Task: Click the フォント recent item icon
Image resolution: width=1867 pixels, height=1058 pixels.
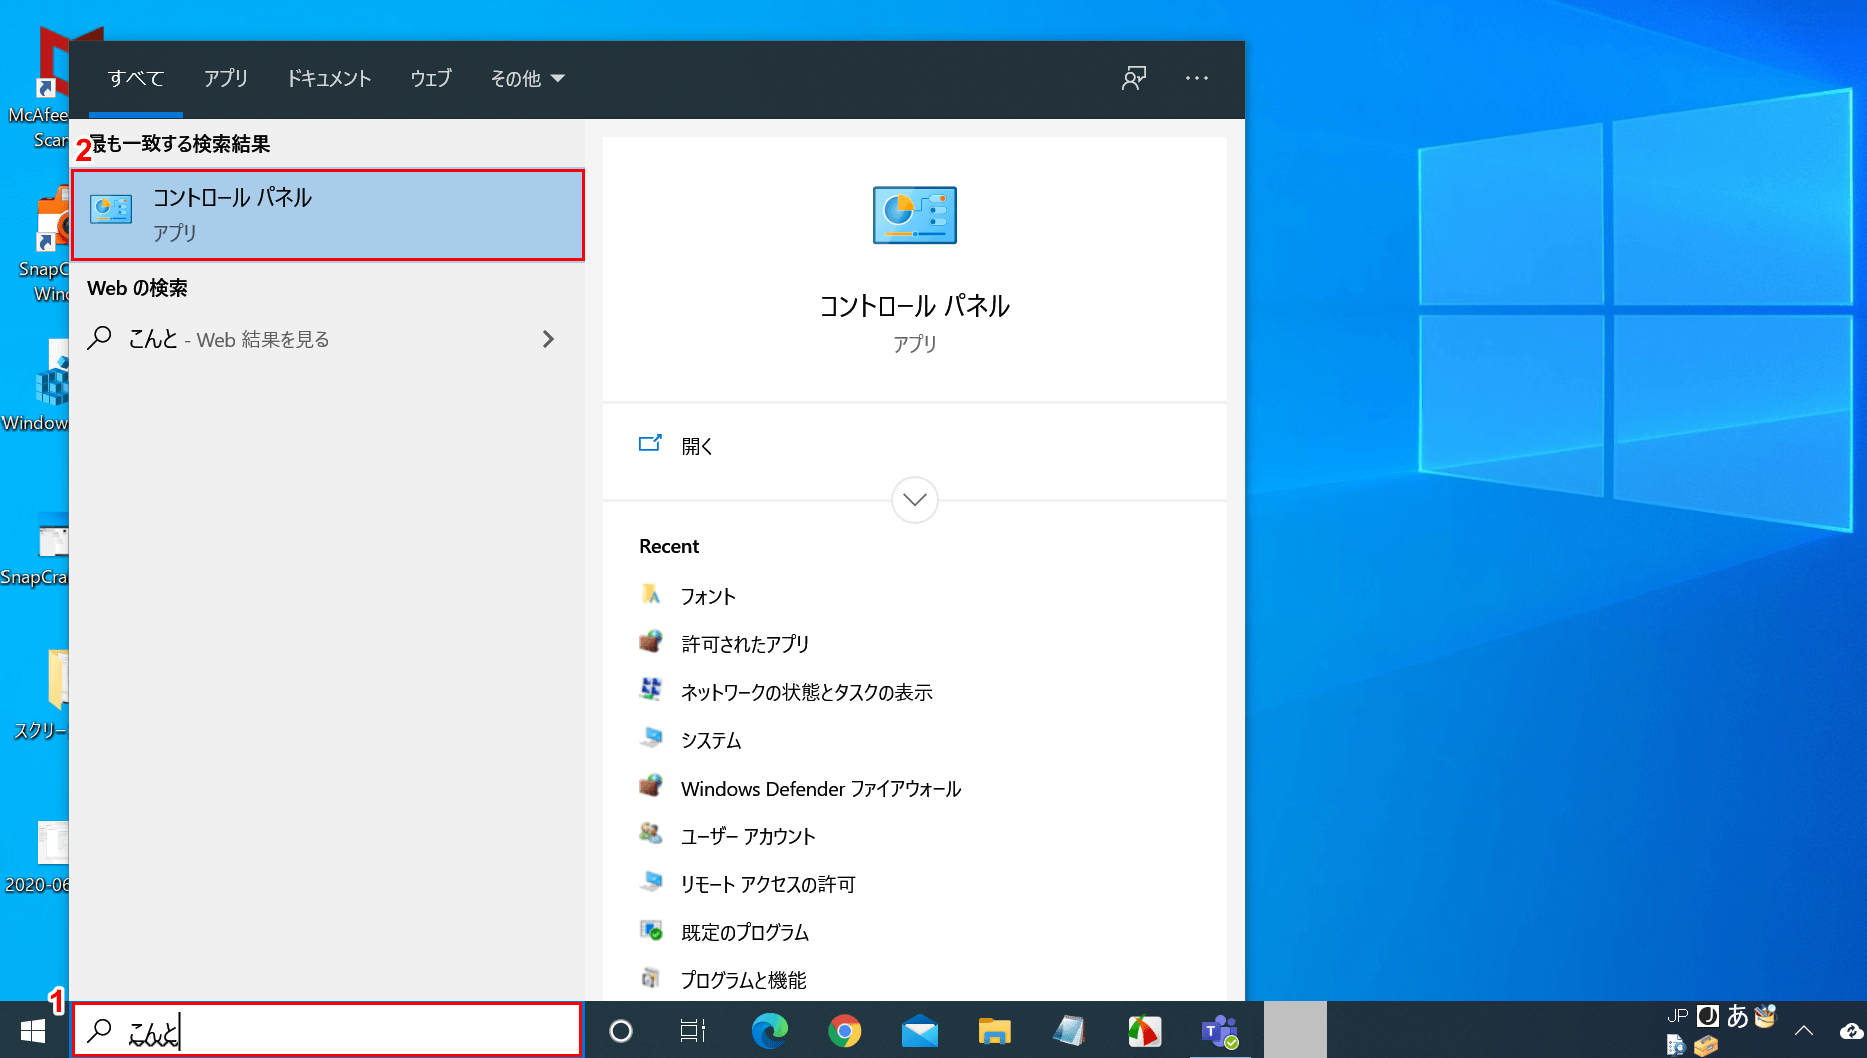Action: point(651,595)
